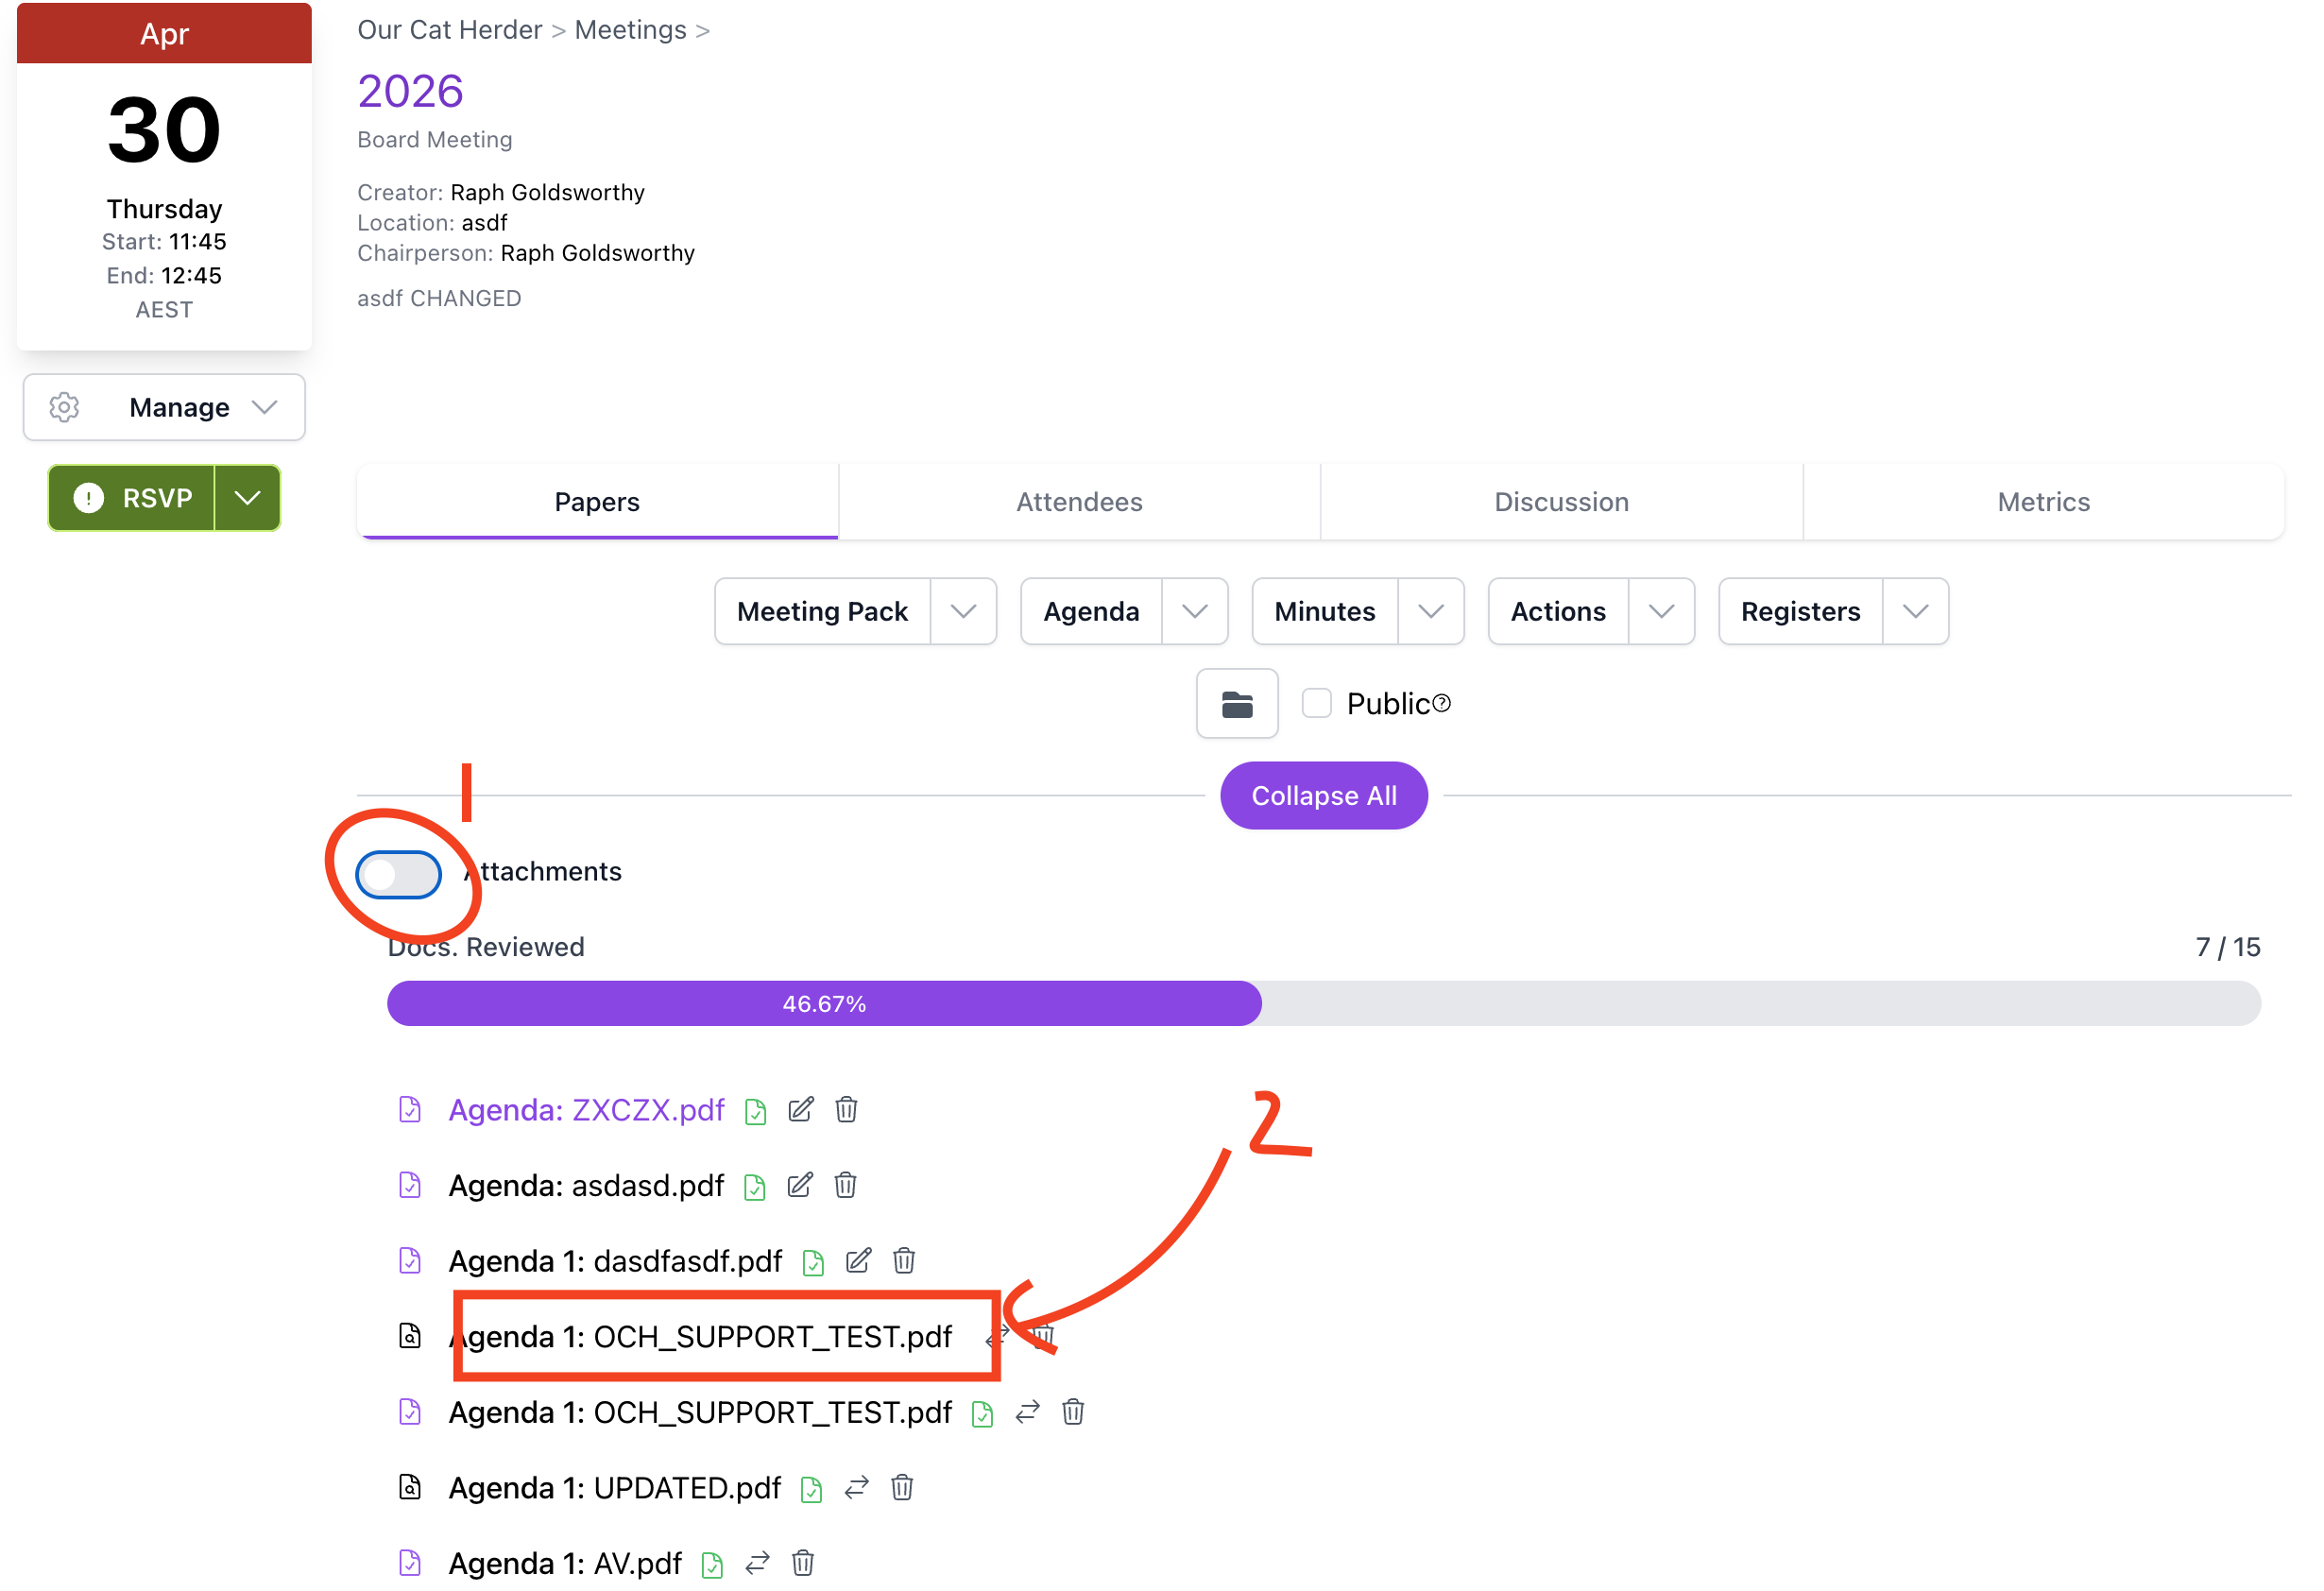Screen dimensions: 2324x1591
Task: Delete the Agenda: ZXCZX.pdf document
Action: click(x=846, y=1109)
